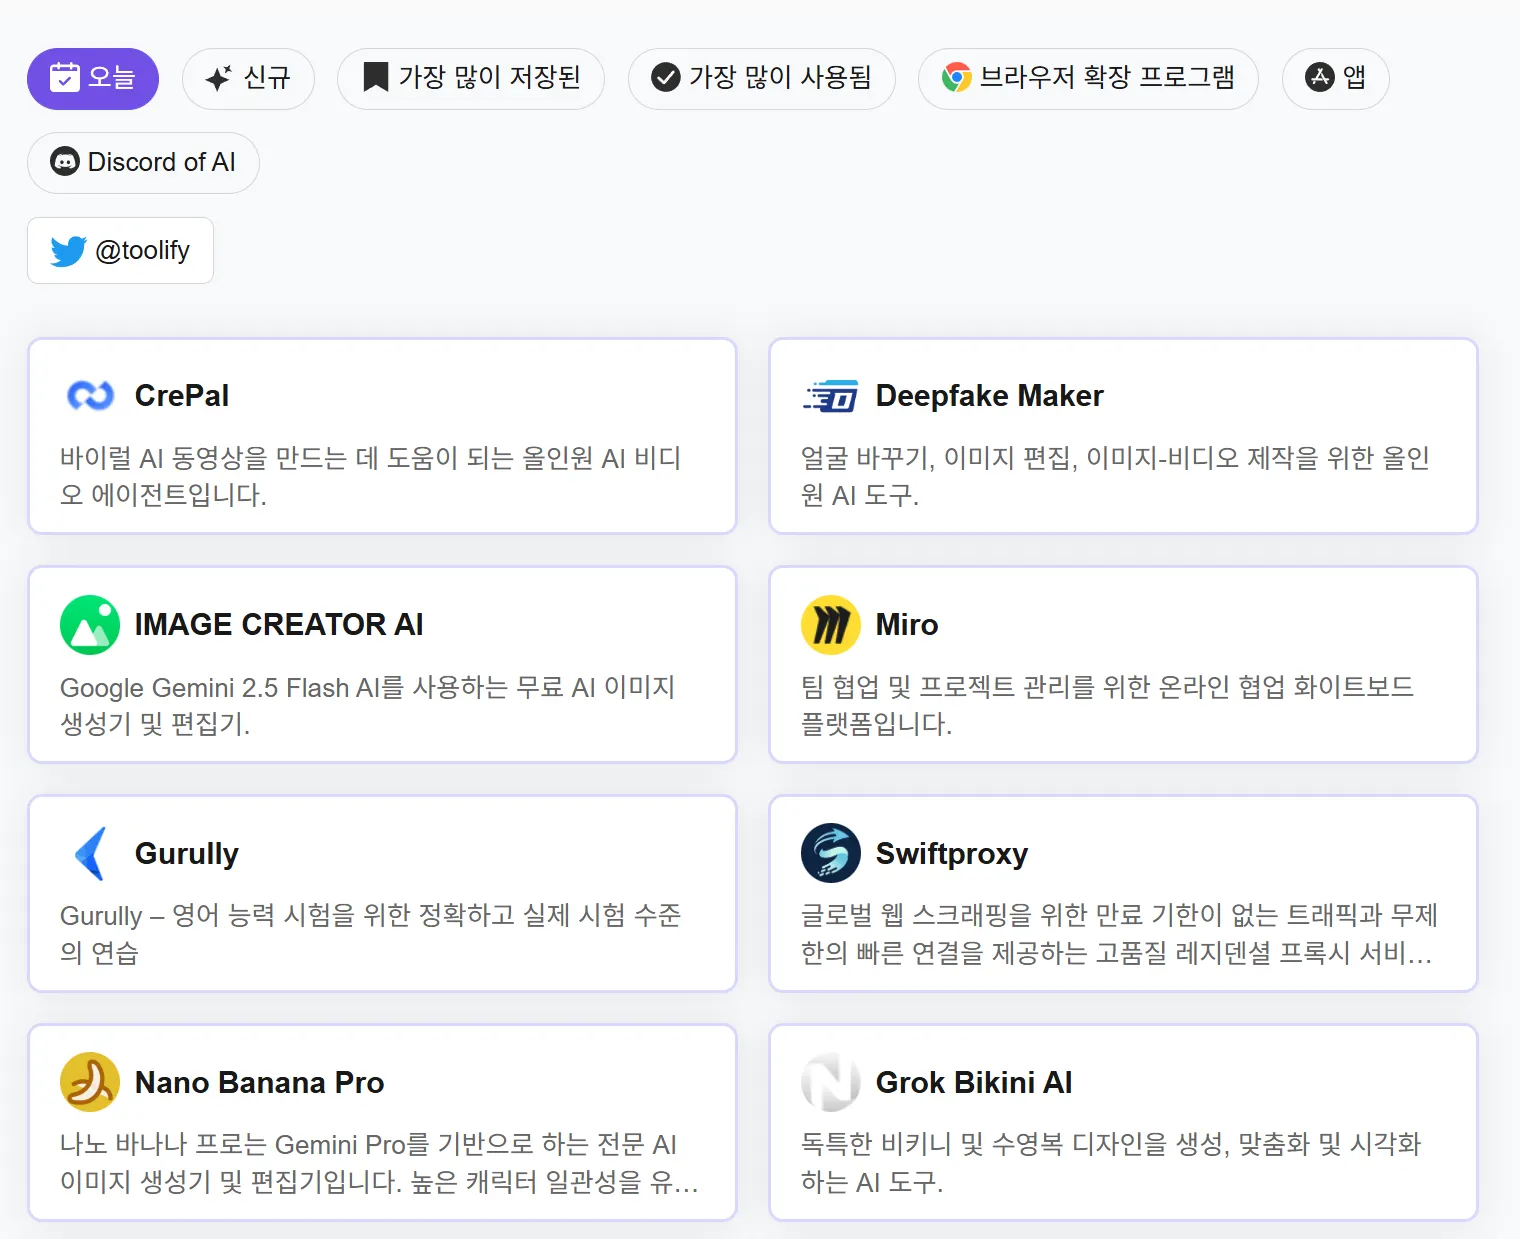The height and width of the screenshot is (1239, 1520).
Task: Click the Miro whiteboard description text
Action: click(1108, 705)
